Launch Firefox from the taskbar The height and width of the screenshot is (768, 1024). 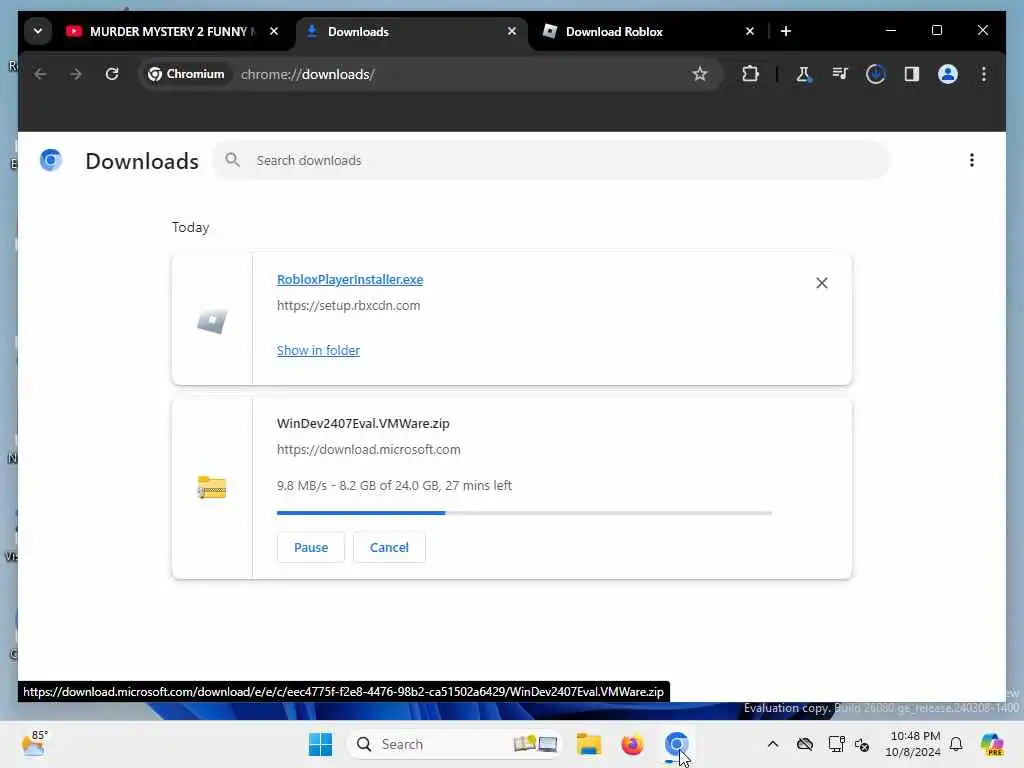632,744
